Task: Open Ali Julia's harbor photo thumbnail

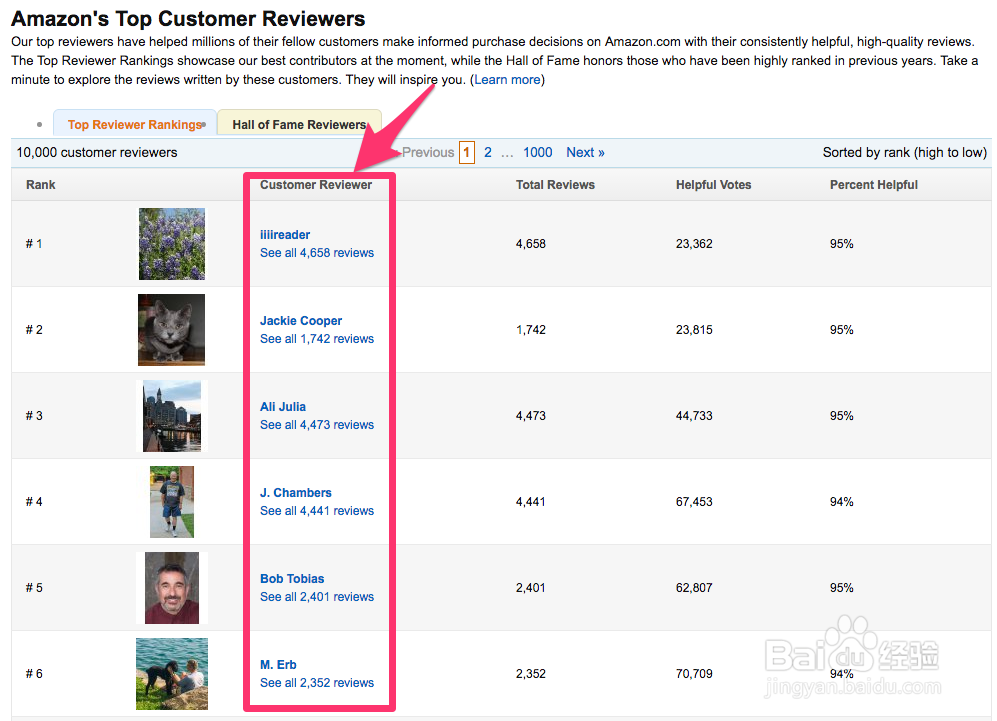Action: [x=172, y=416]
